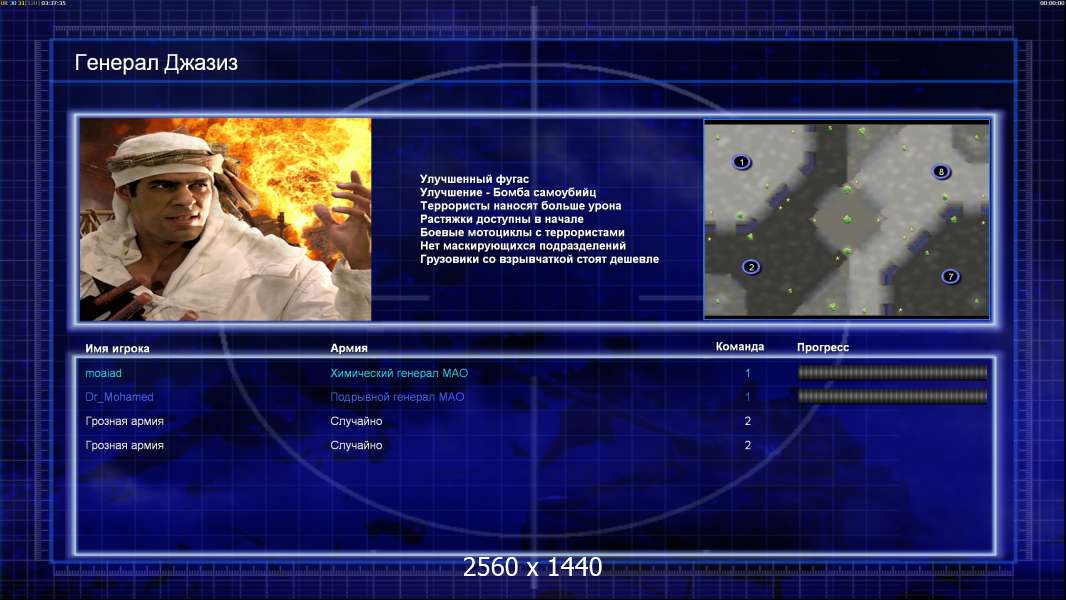Select player name 'Dr_Mohamed'
Image resolution: width=1066 pixels, height=600 pixels.
click(119, 397)
